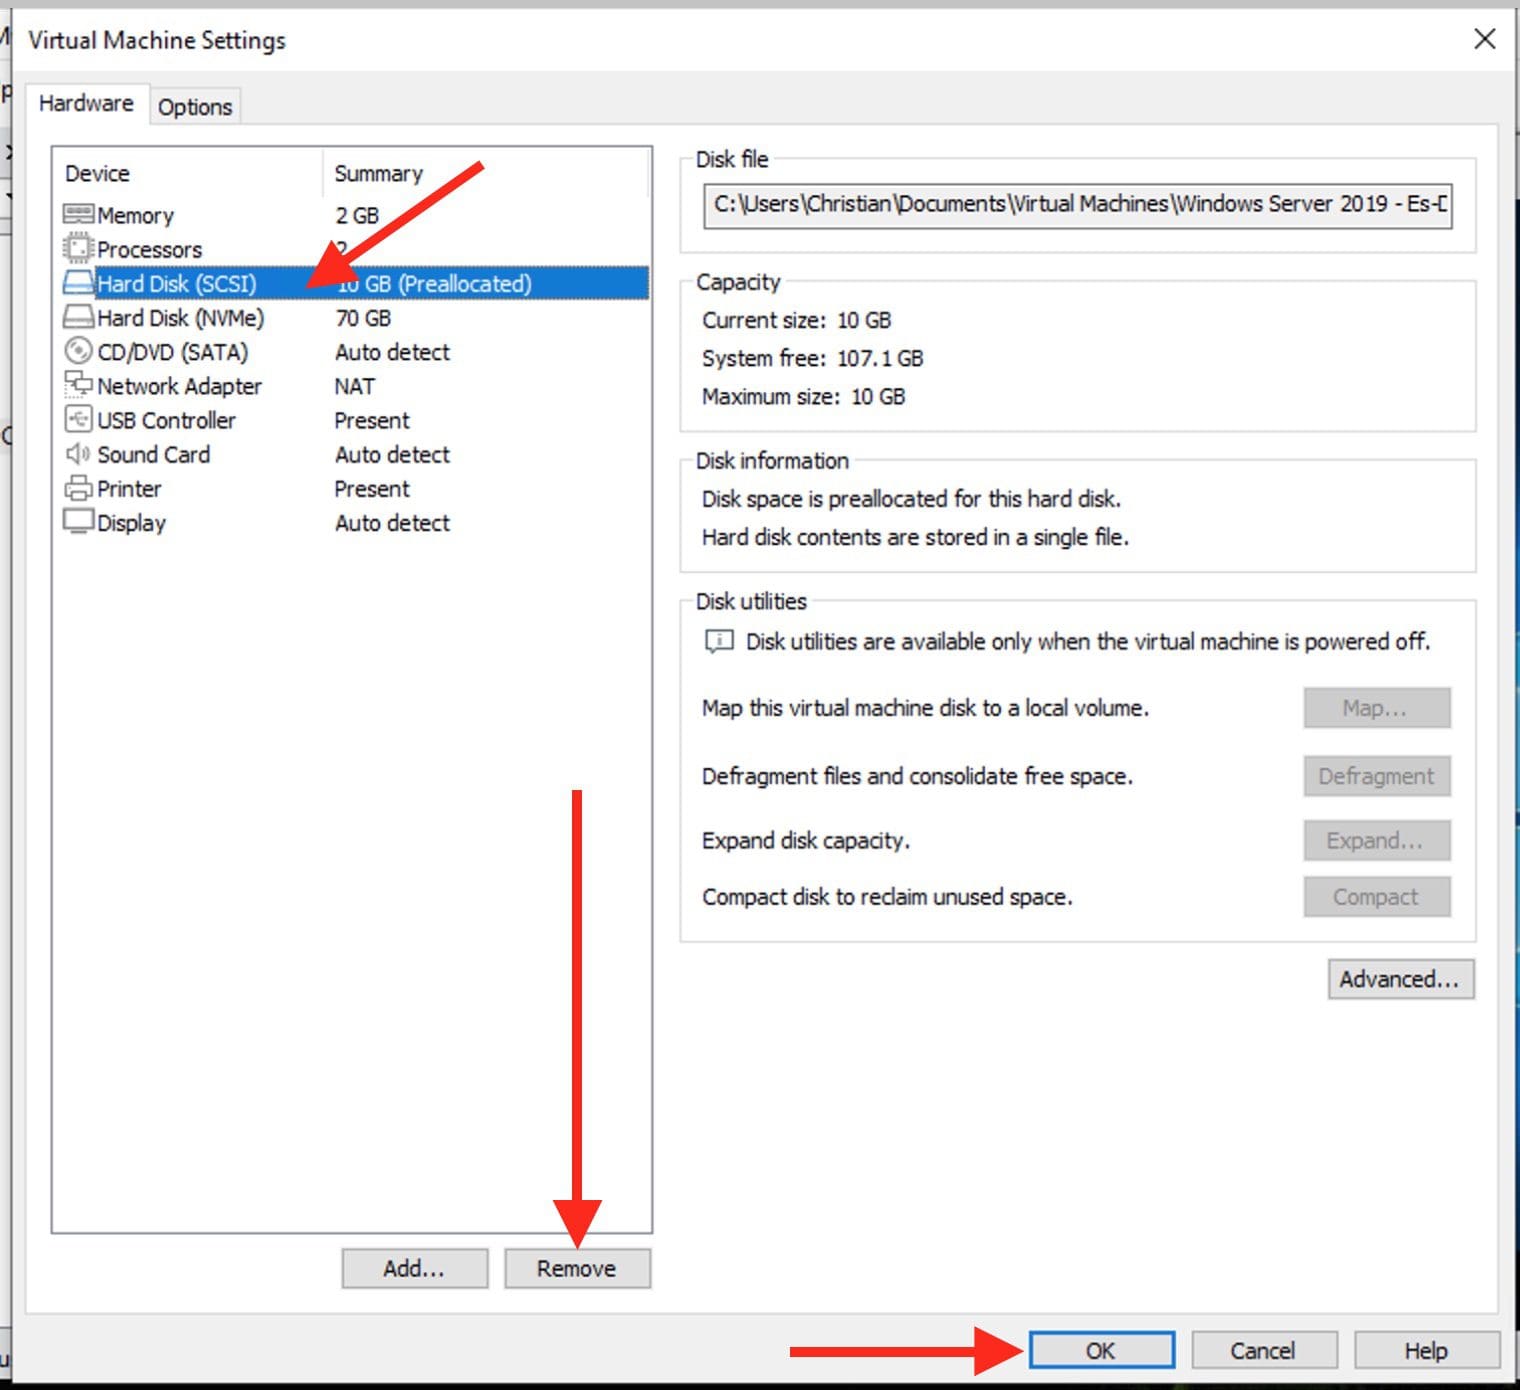This screenshot has height=1390, width=1520.
Task: Click the Network Adapter icon
Action: pyautogui.click(x=78, y=385)
